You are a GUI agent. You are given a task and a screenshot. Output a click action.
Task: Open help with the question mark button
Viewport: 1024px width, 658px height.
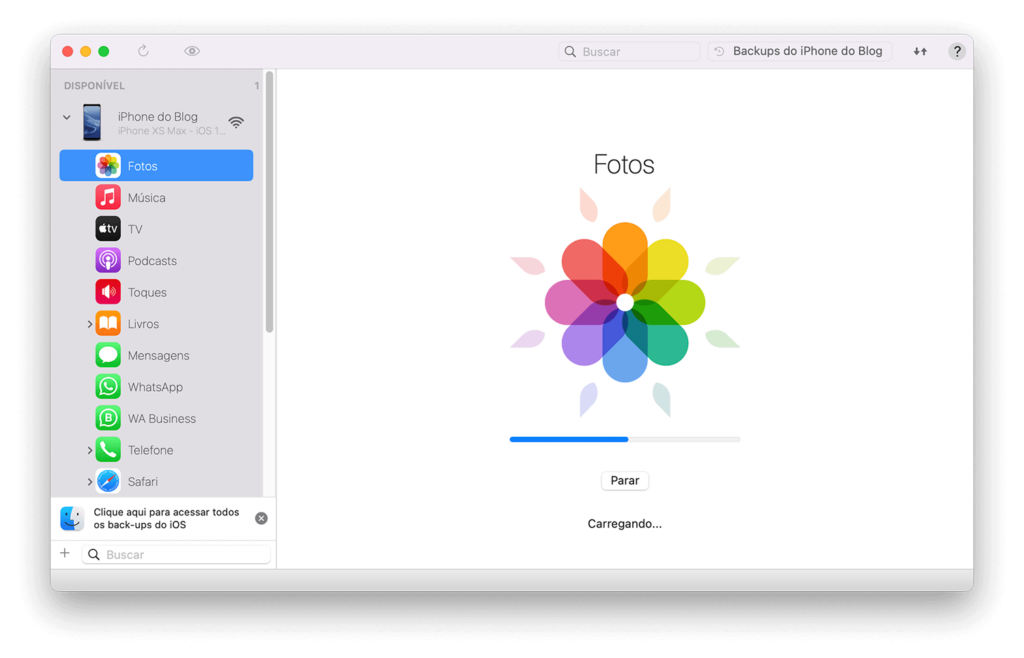[957, 51]
